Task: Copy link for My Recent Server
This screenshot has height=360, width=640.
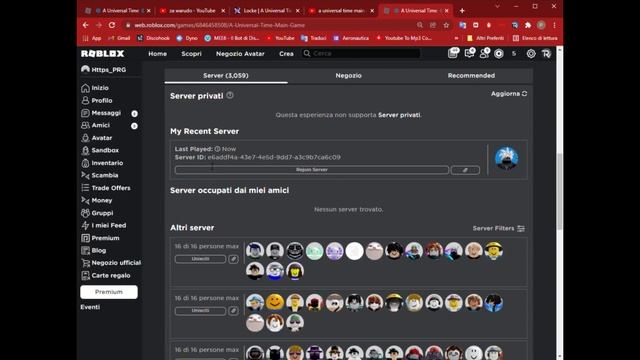Action: [465, 170]
